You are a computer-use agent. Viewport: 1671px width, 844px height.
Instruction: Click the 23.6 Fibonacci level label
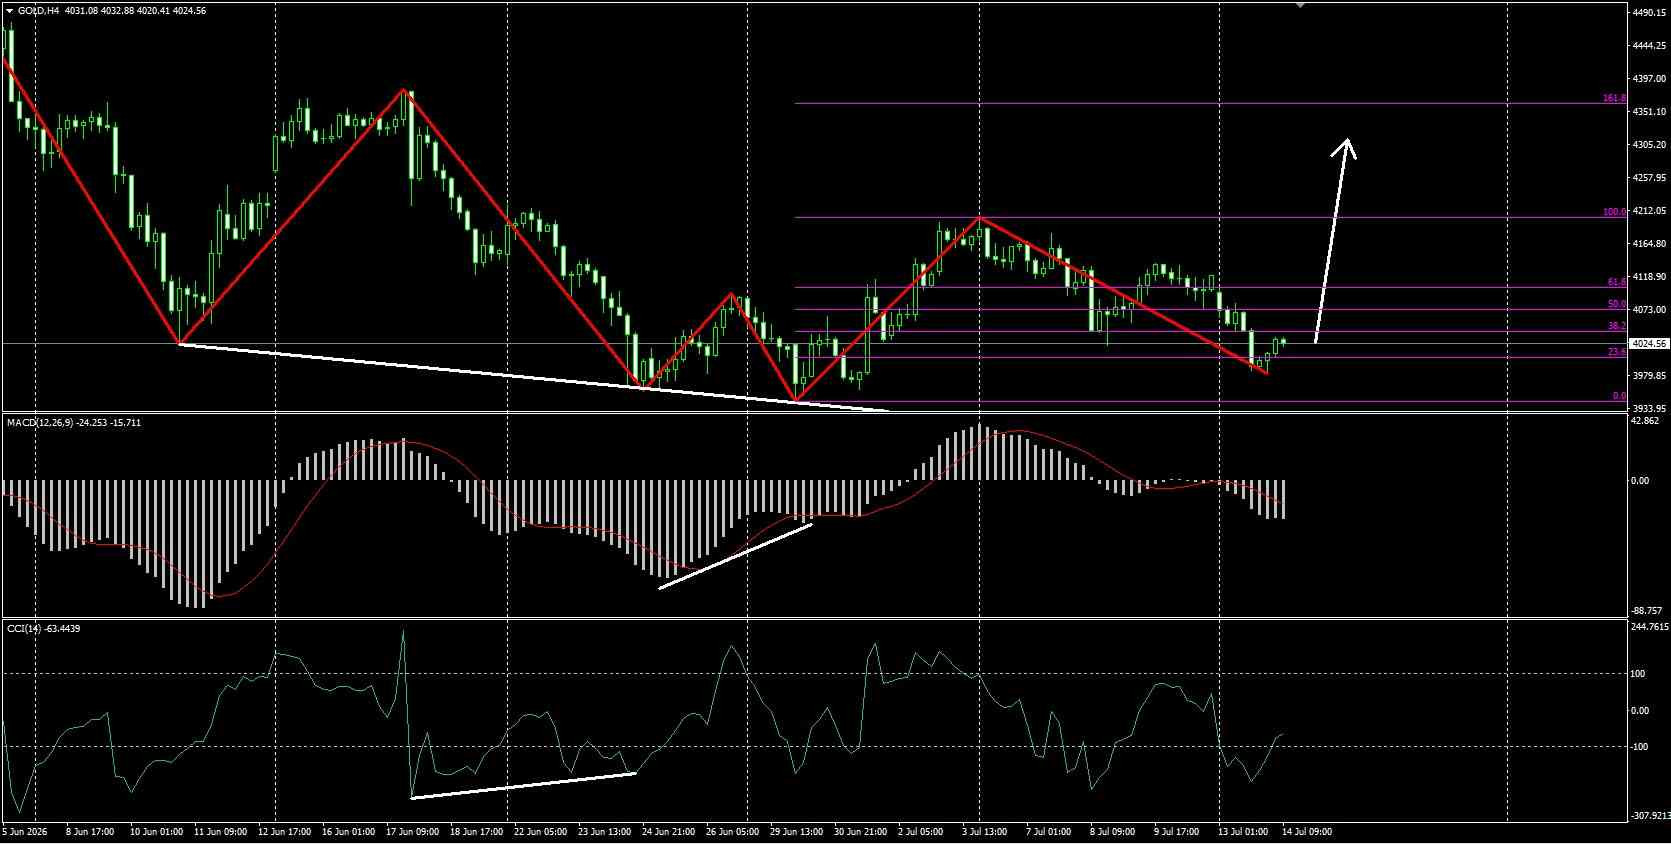tap(1617, 352)
